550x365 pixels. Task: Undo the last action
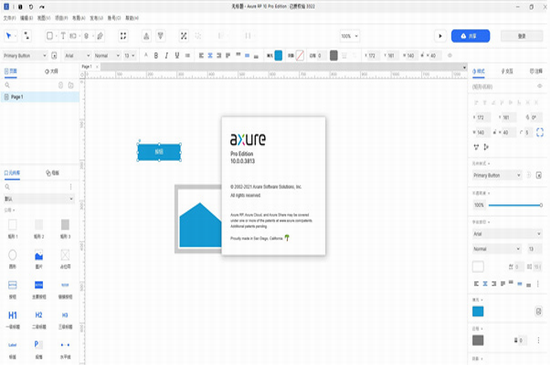pyautogui.click(x=31, y=7)
